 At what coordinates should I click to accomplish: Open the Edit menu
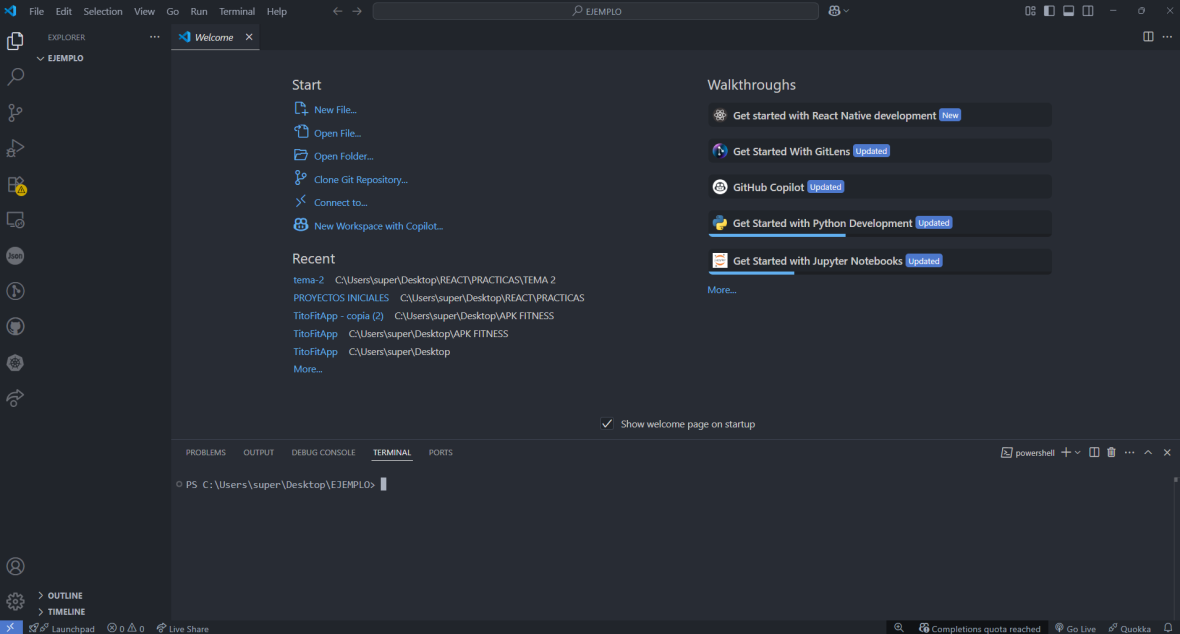[63, 11]
